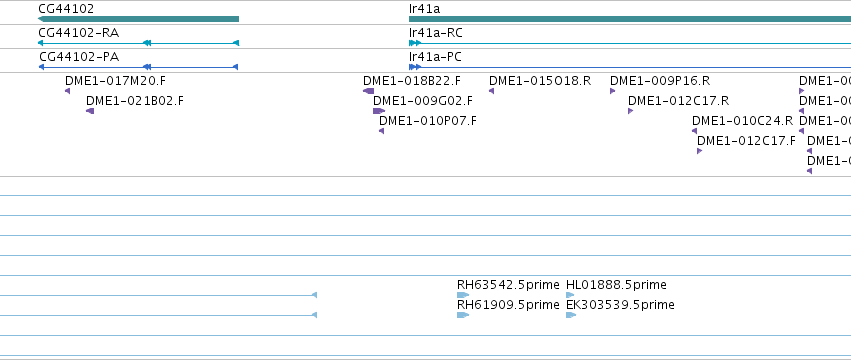Click the RH63542.5prime EST arrow
Screen dimensions: 851x360
(x=463, y=295)
